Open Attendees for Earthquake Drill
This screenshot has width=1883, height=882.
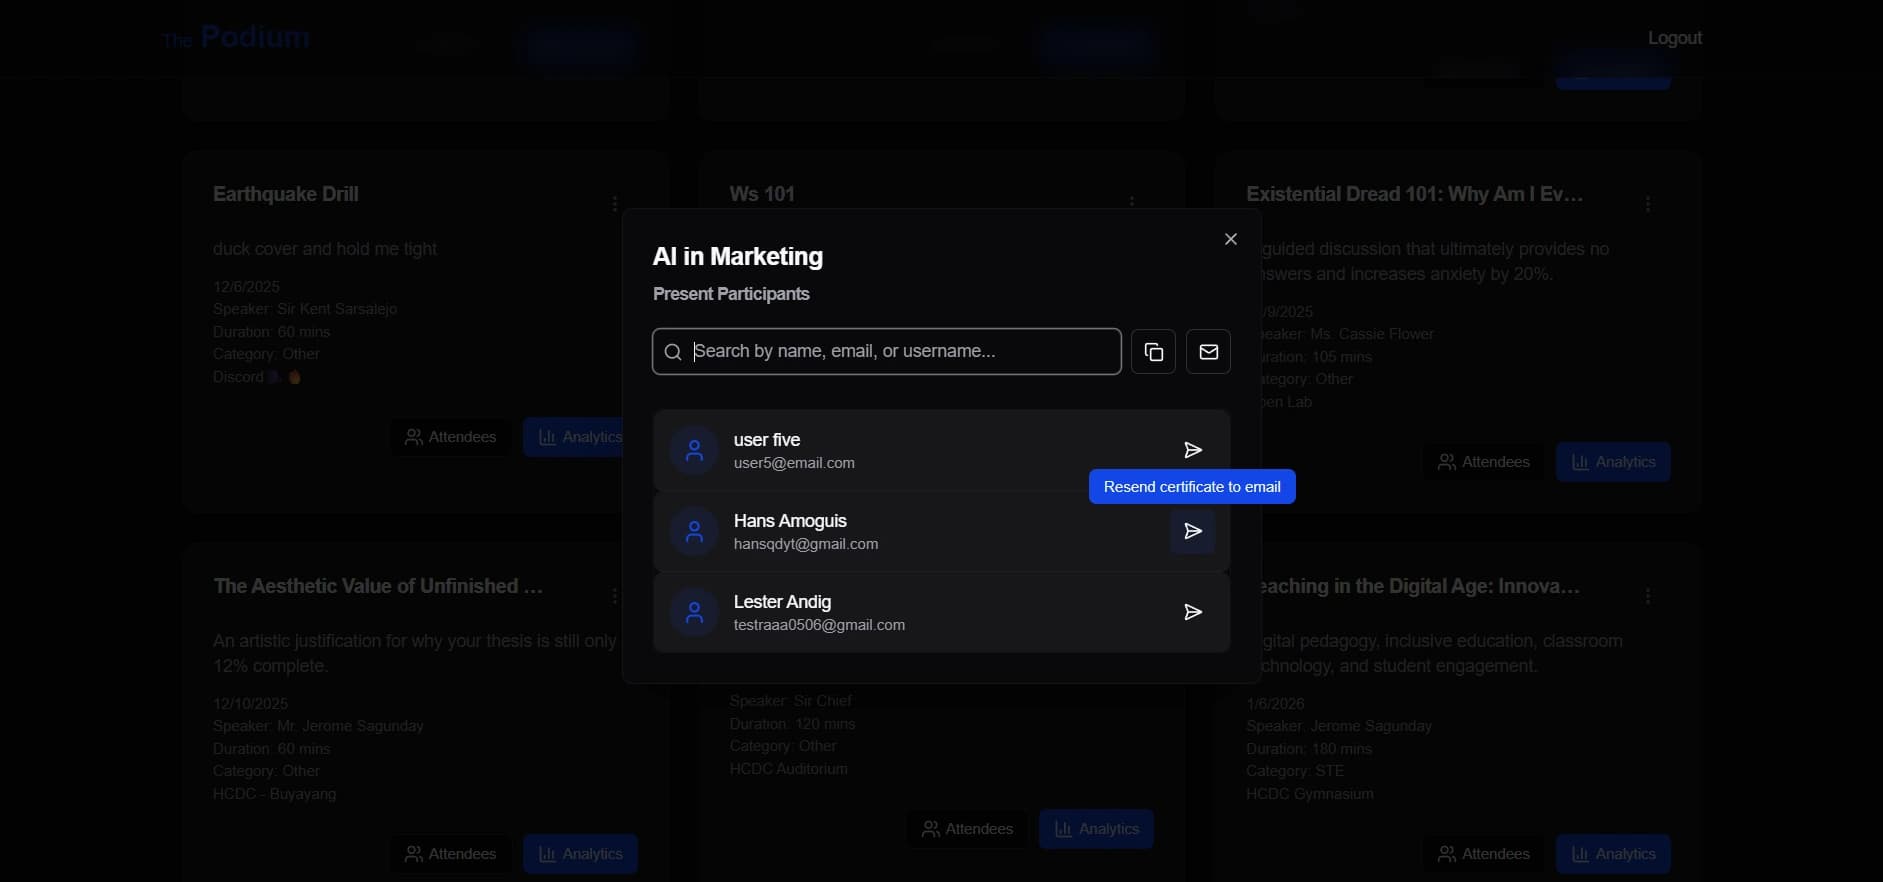tap(450, 437)
